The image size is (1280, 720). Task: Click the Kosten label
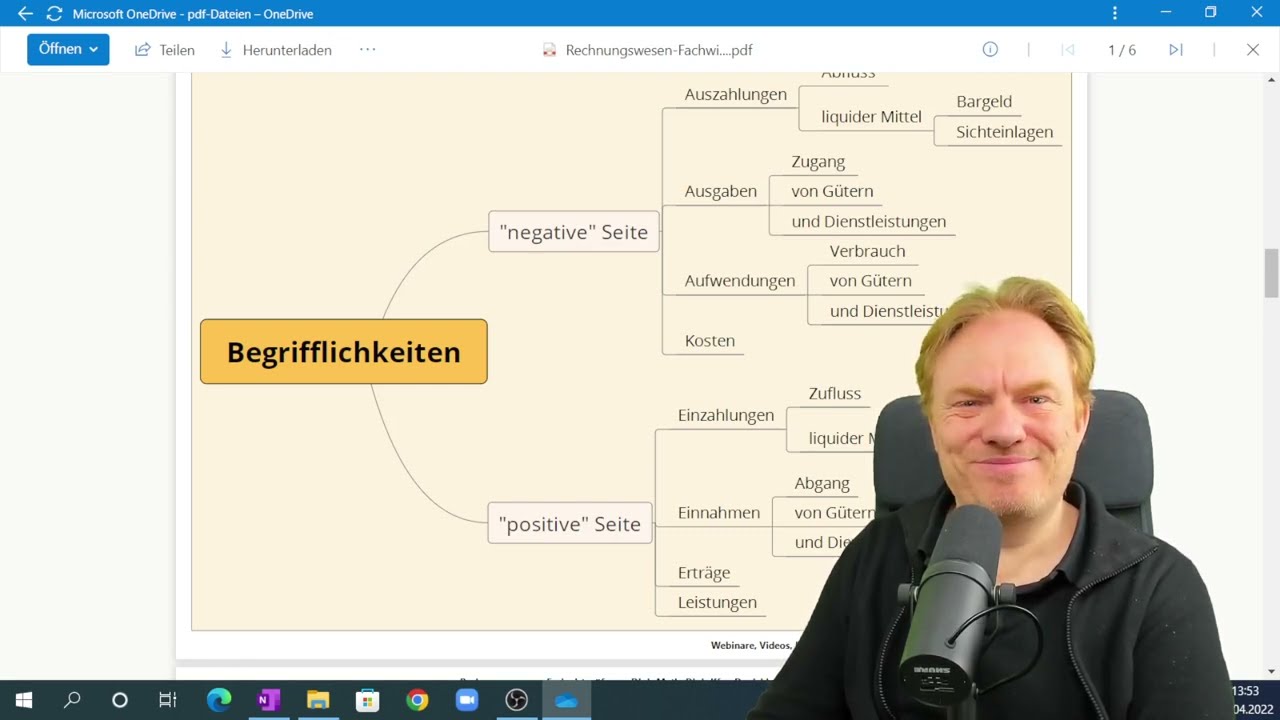coord(710,341)
